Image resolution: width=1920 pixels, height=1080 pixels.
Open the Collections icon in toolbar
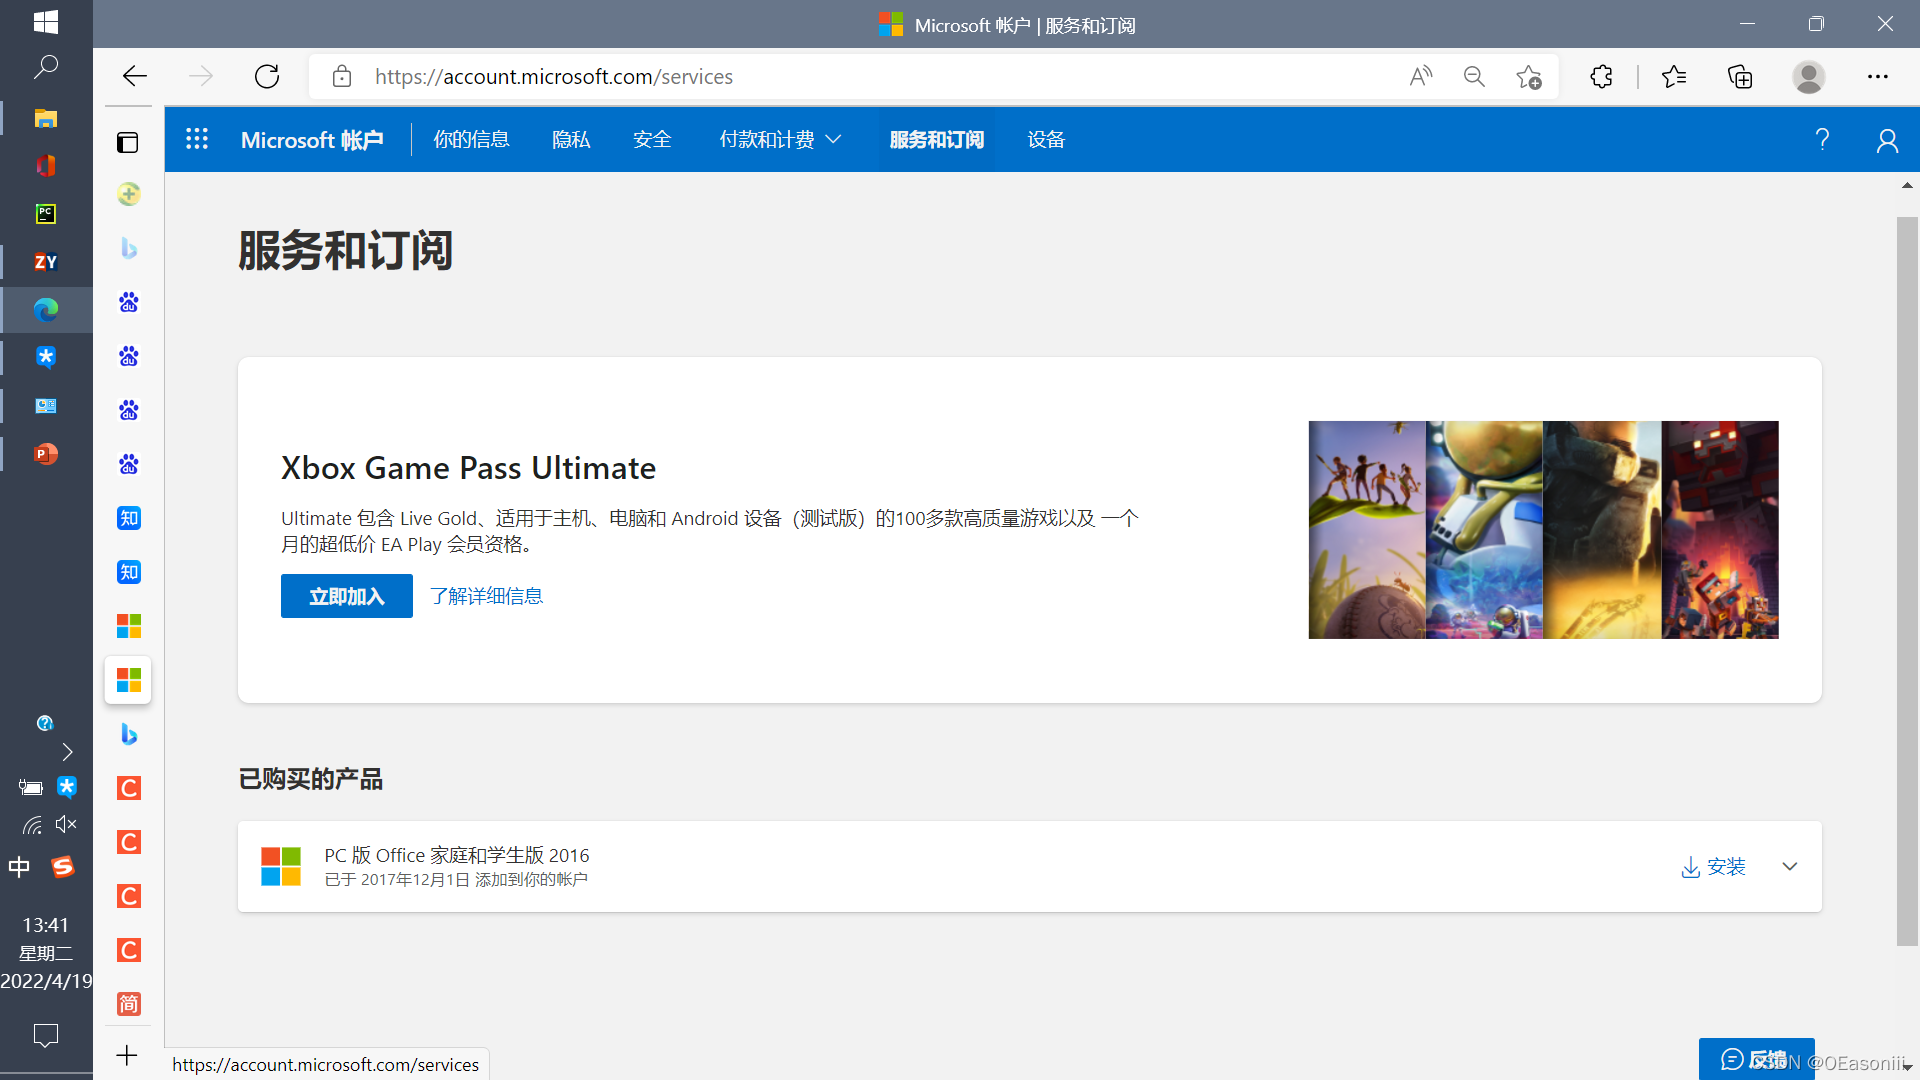pos(1740,77)
